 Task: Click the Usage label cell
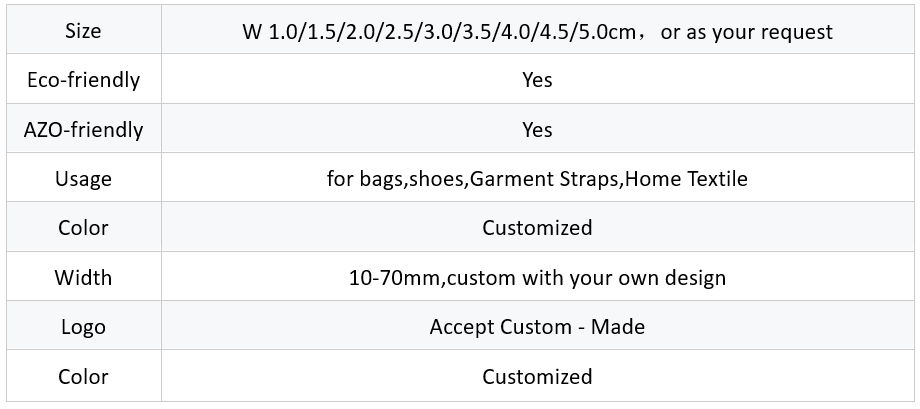click(x=84, y=178)
